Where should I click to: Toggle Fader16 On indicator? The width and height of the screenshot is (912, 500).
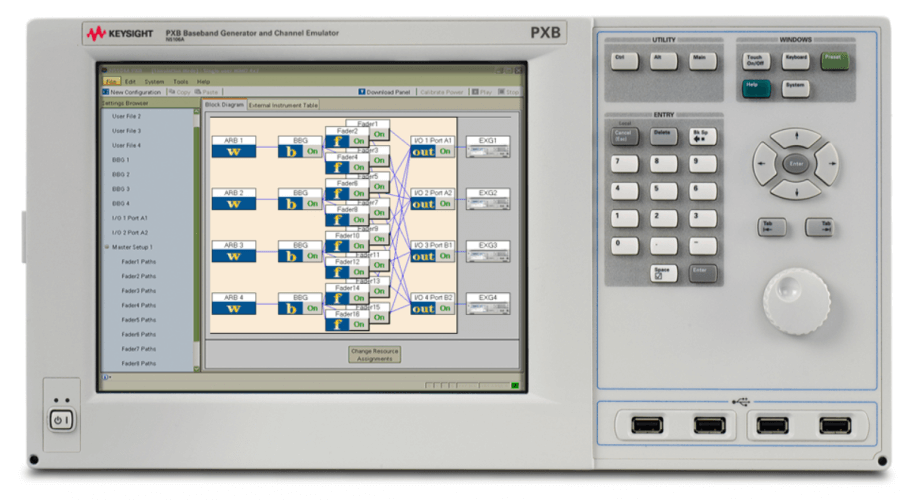357,325
